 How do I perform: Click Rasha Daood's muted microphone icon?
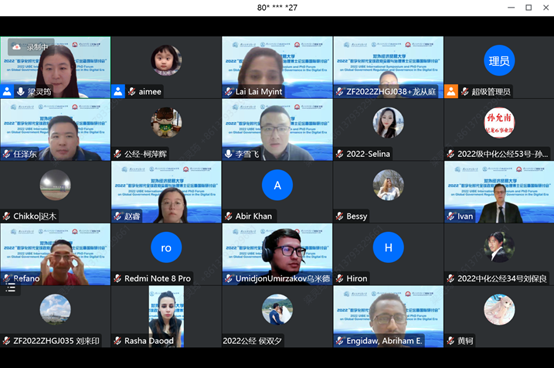pyautogui.click(x=118, y=341)
